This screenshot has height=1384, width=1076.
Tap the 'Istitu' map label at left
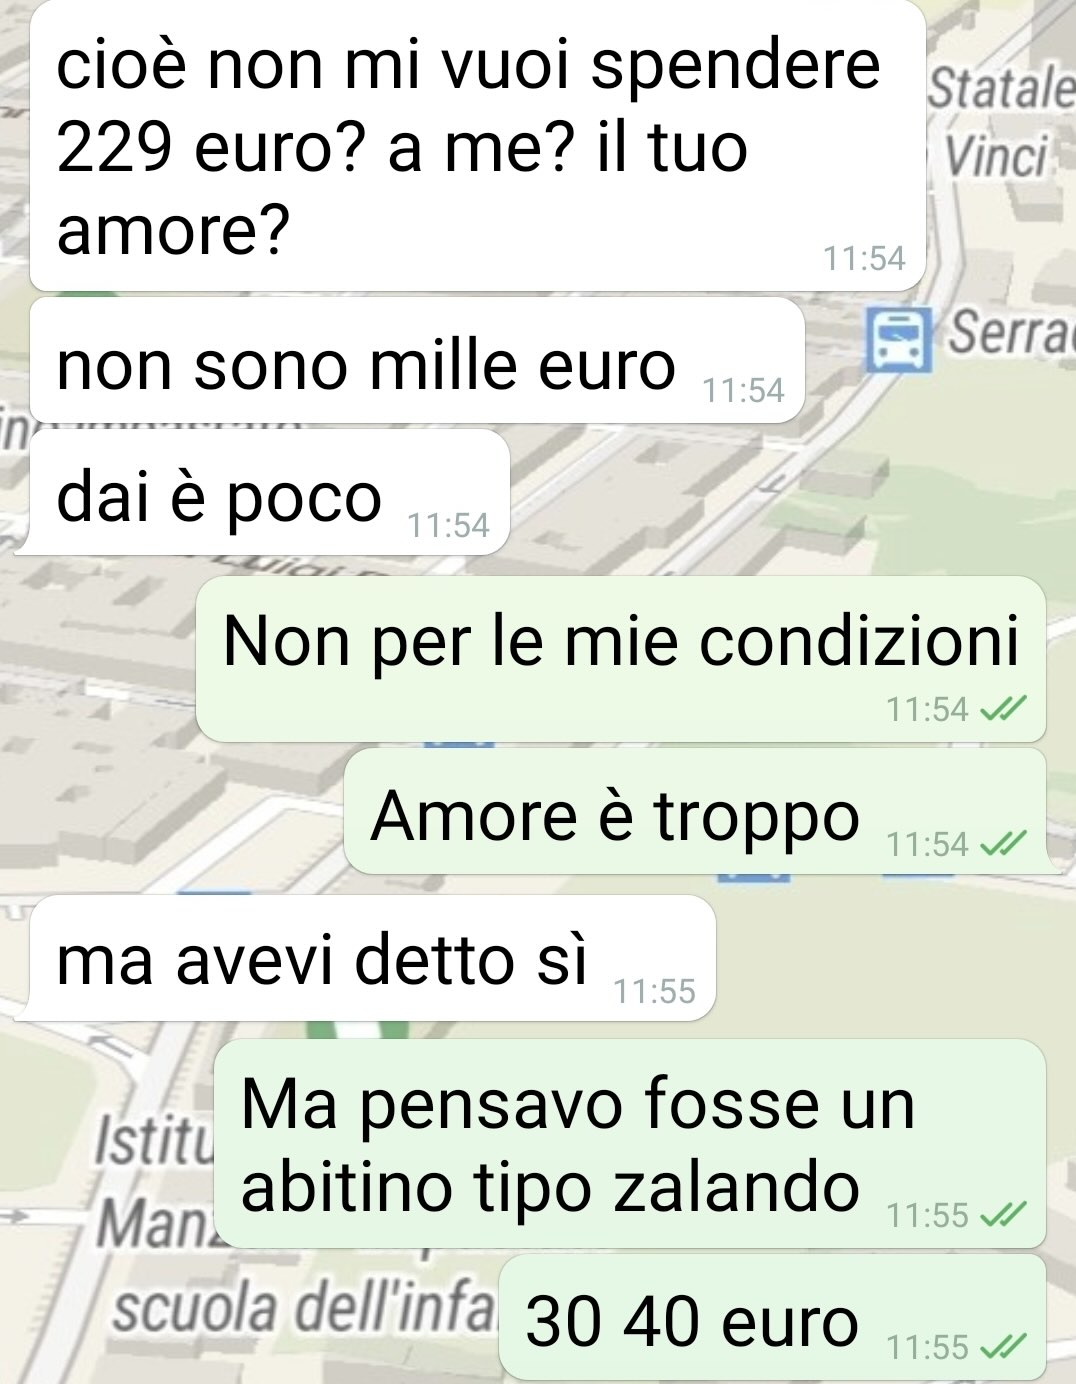(155, 1136)
